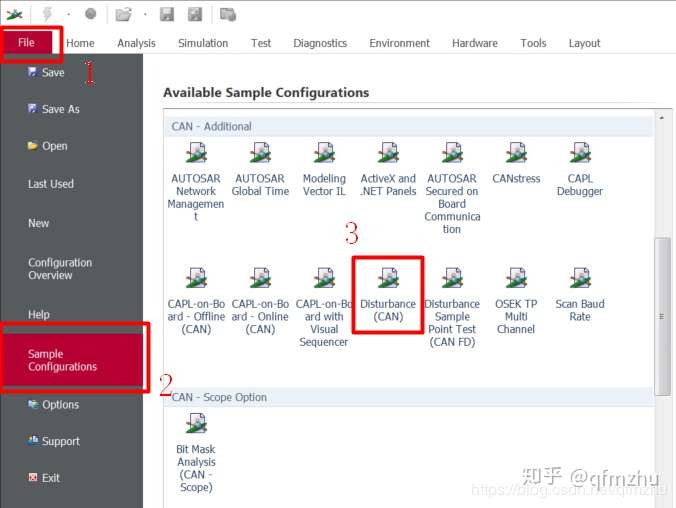Click the open folder icon in quick toolbar
Image resolution: width=676 pixels, height=508 pixels.
point(123,15)
